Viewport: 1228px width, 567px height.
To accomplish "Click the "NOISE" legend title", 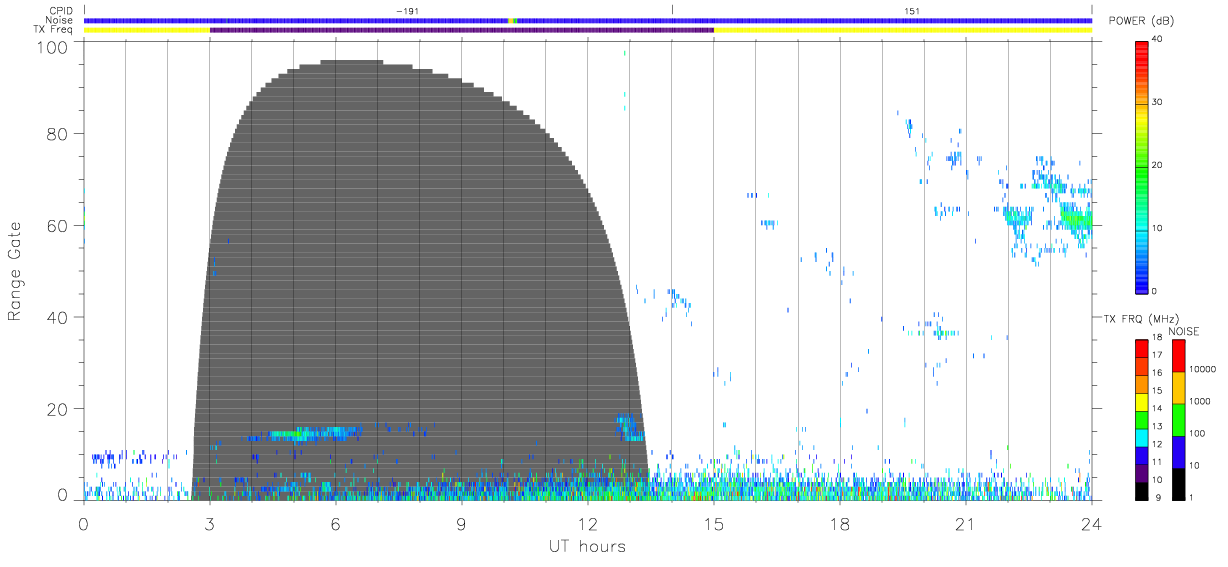I will [x=1184, y=331].
